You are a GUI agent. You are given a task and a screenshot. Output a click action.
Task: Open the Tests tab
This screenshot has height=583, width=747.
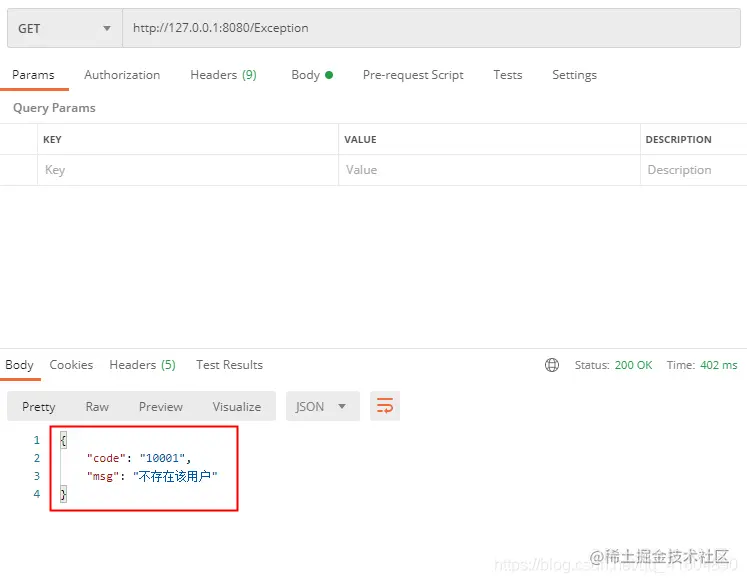pos(508,75)
